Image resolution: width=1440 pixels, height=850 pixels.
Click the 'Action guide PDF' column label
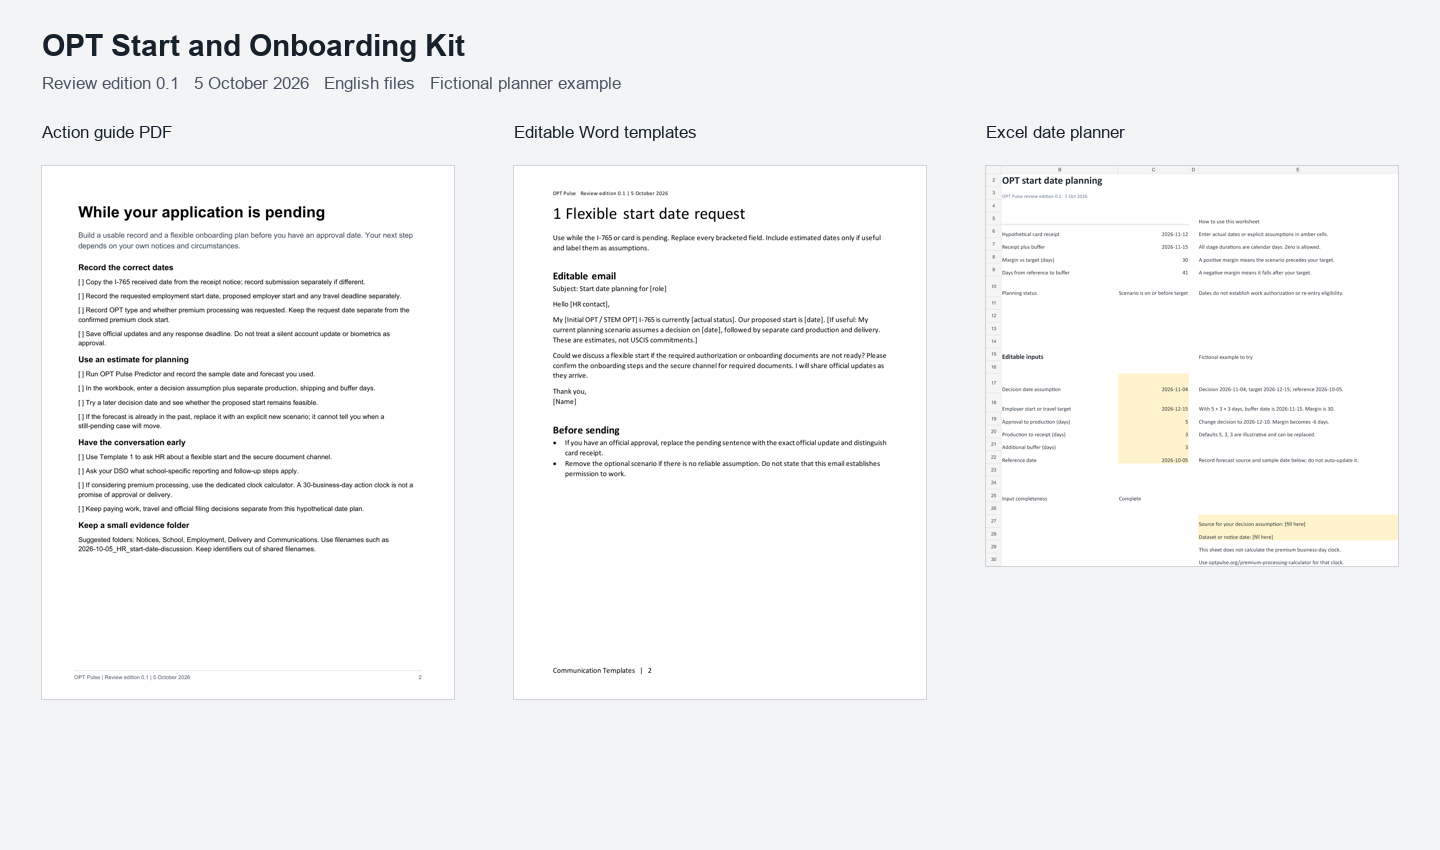tap(107, 132)
